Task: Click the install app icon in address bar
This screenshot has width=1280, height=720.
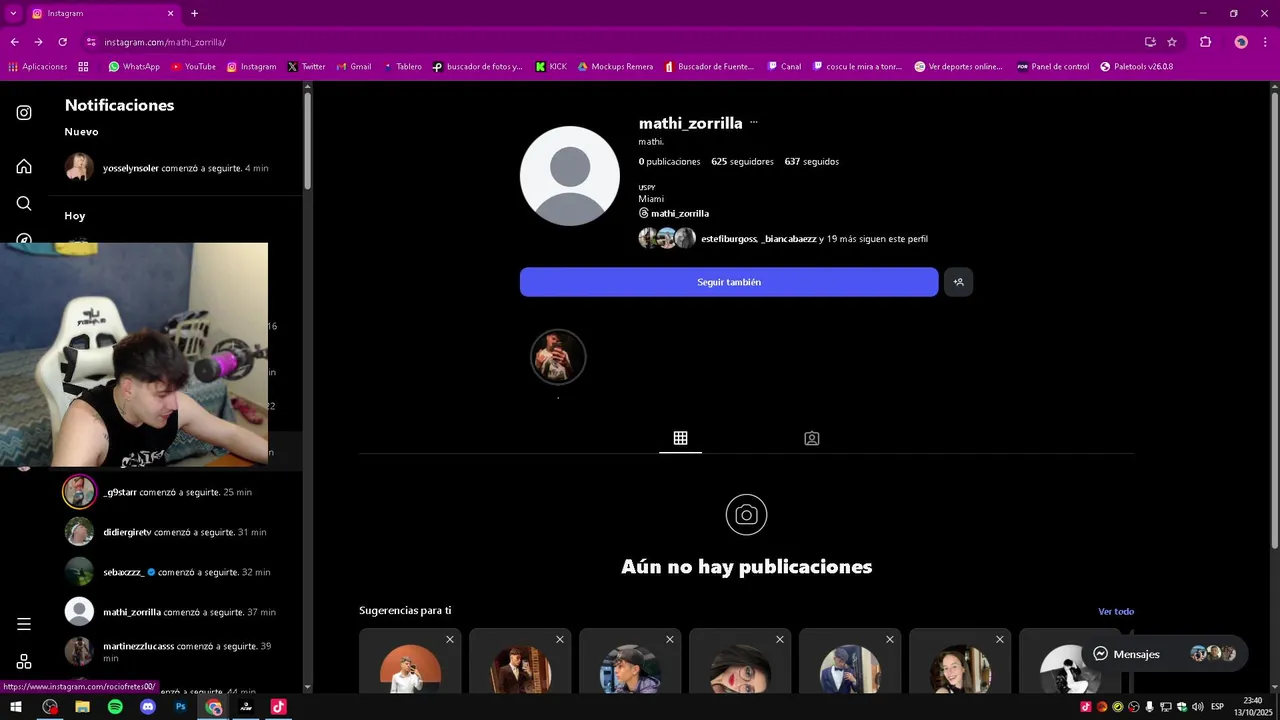Action: click(x=1150, y=42)
